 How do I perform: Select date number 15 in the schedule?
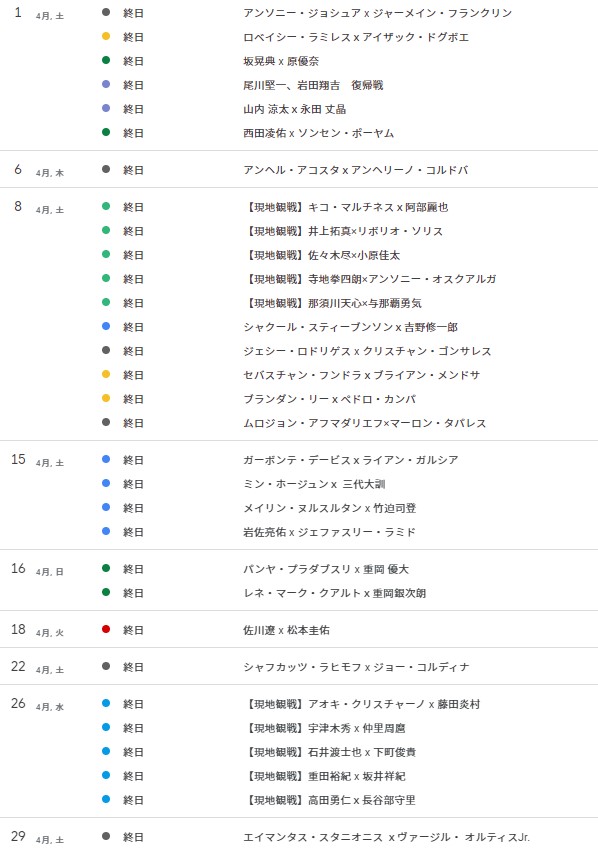click(18, 459)
